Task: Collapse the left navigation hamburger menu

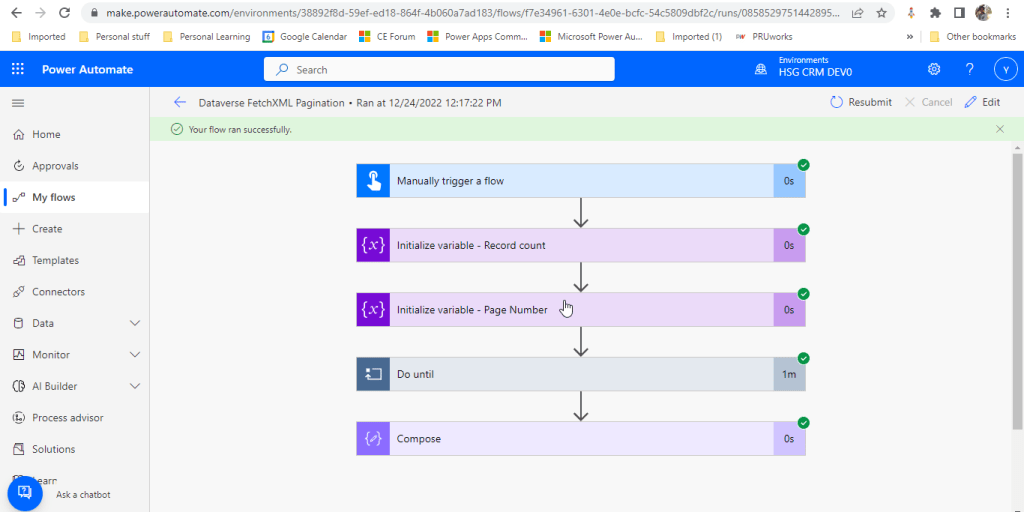Action: [x=18, y=103]
